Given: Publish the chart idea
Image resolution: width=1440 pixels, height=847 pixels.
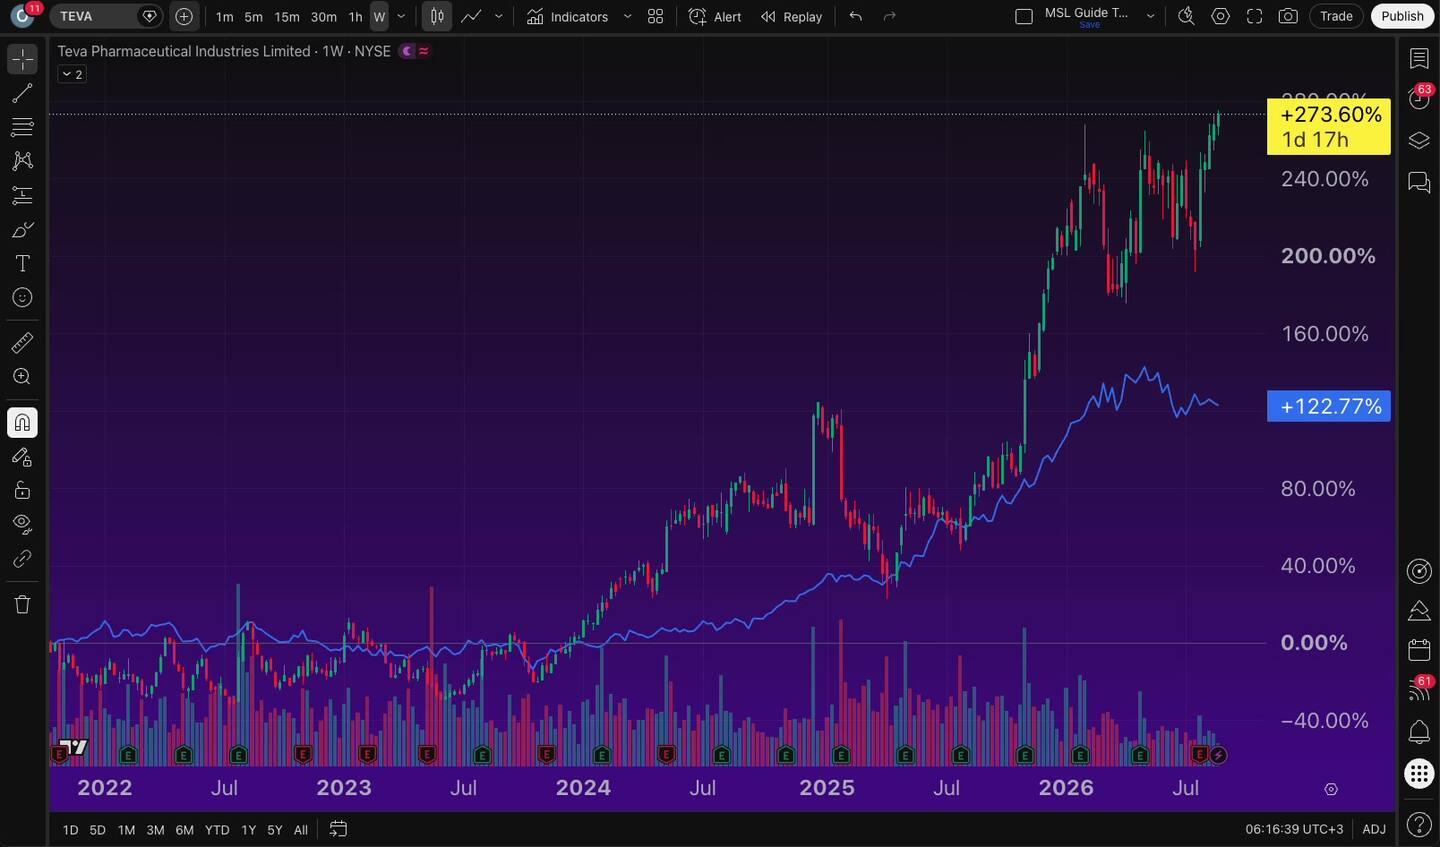Looking at the screenshot, I should coord(1402,16).
